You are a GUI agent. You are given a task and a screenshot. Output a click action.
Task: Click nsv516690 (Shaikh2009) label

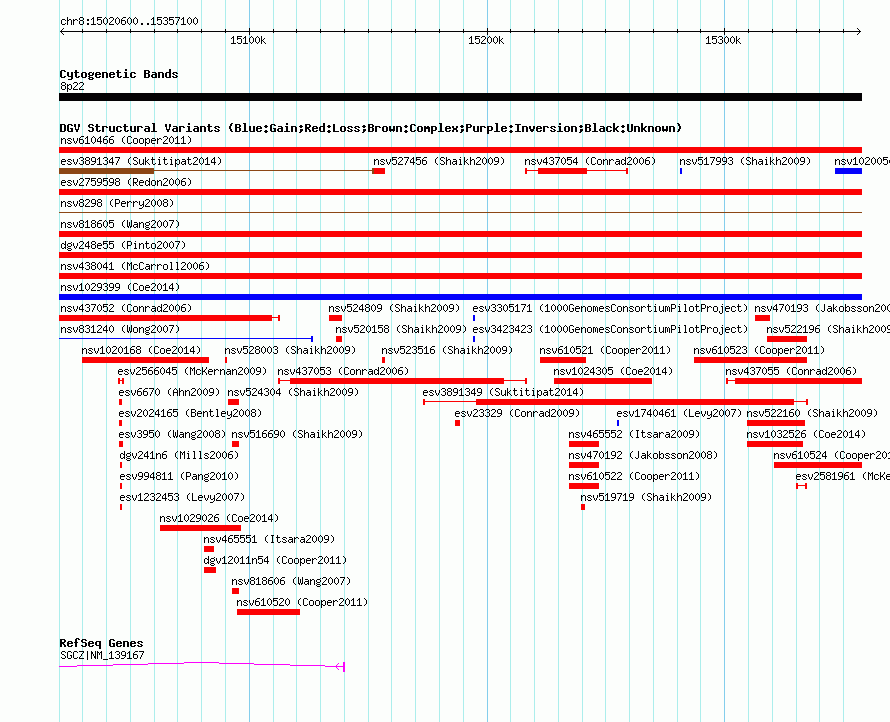(x=297, y=434)
